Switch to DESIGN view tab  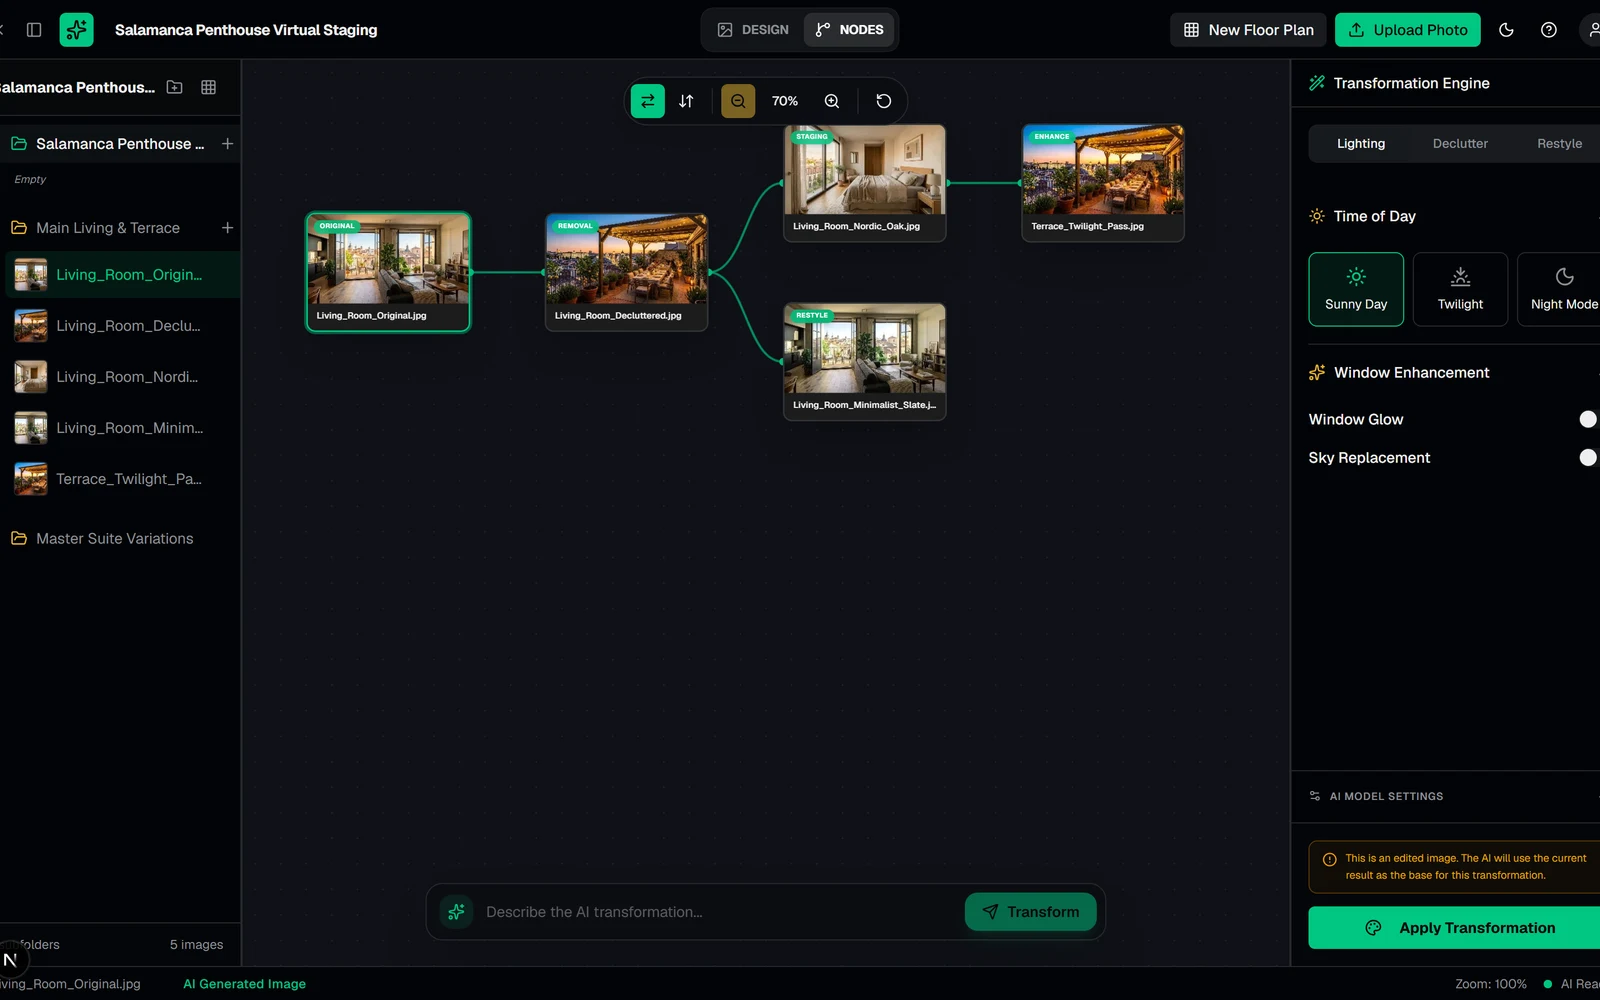(753, 30)
